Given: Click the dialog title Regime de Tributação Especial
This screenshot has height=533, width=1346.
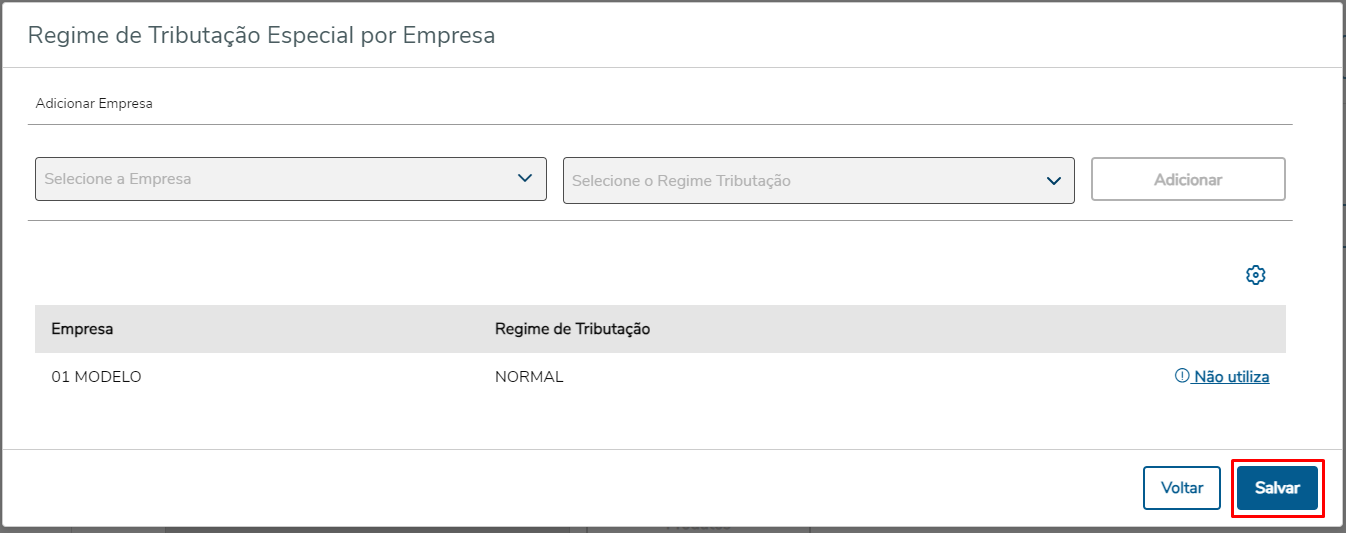Looking at the screenshot, I should coord(261,35).
